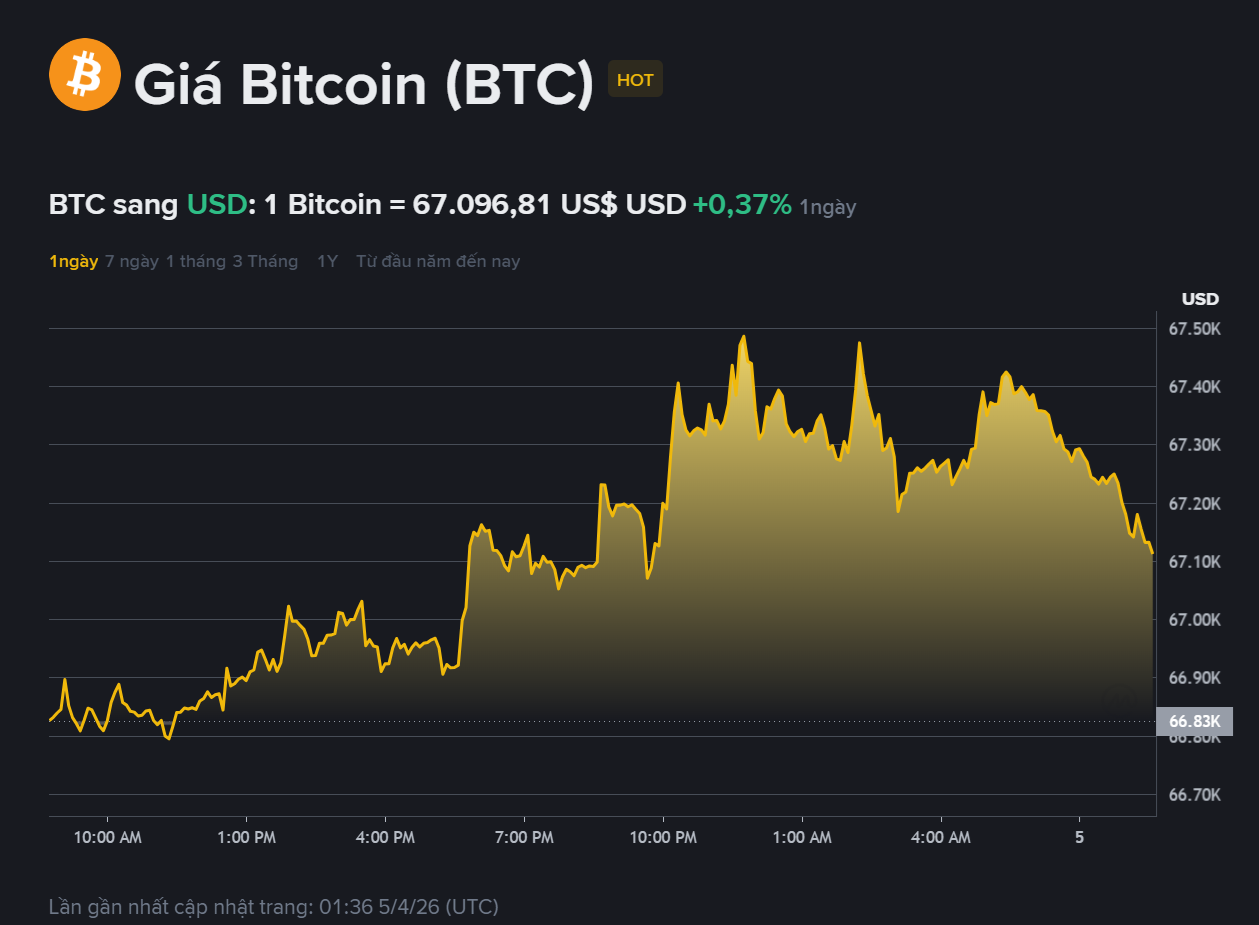Select the Từ đầu năm đến nay option
1259x925 pixels.
coord(438,261)
